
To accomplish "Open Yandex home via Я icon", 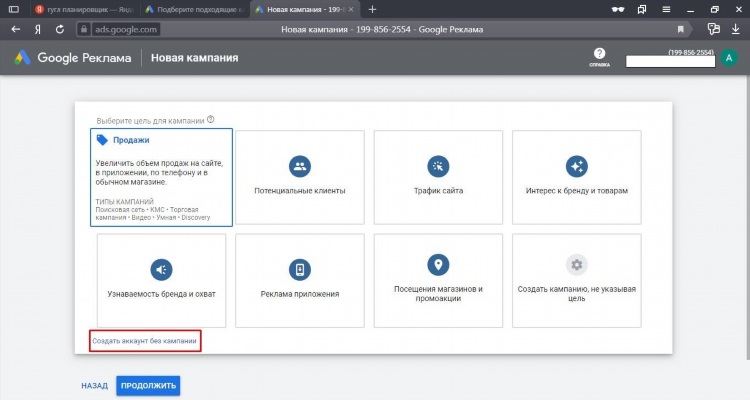I will pos(38,29).
